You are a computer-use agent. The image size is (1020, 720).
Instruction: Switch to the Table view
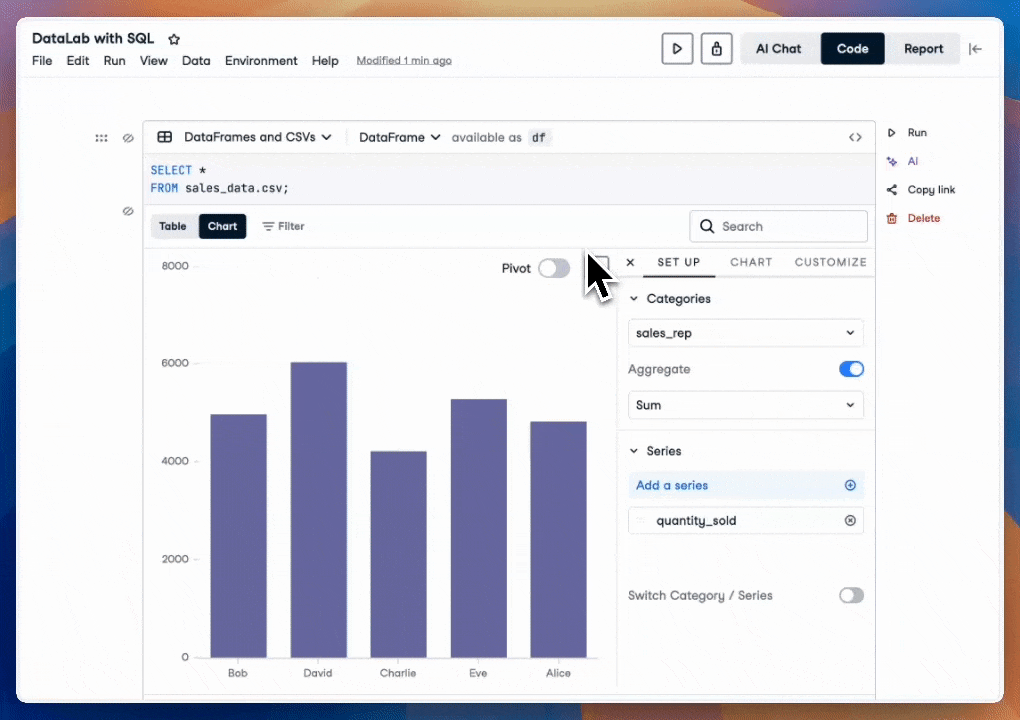[x=173, y=226]
